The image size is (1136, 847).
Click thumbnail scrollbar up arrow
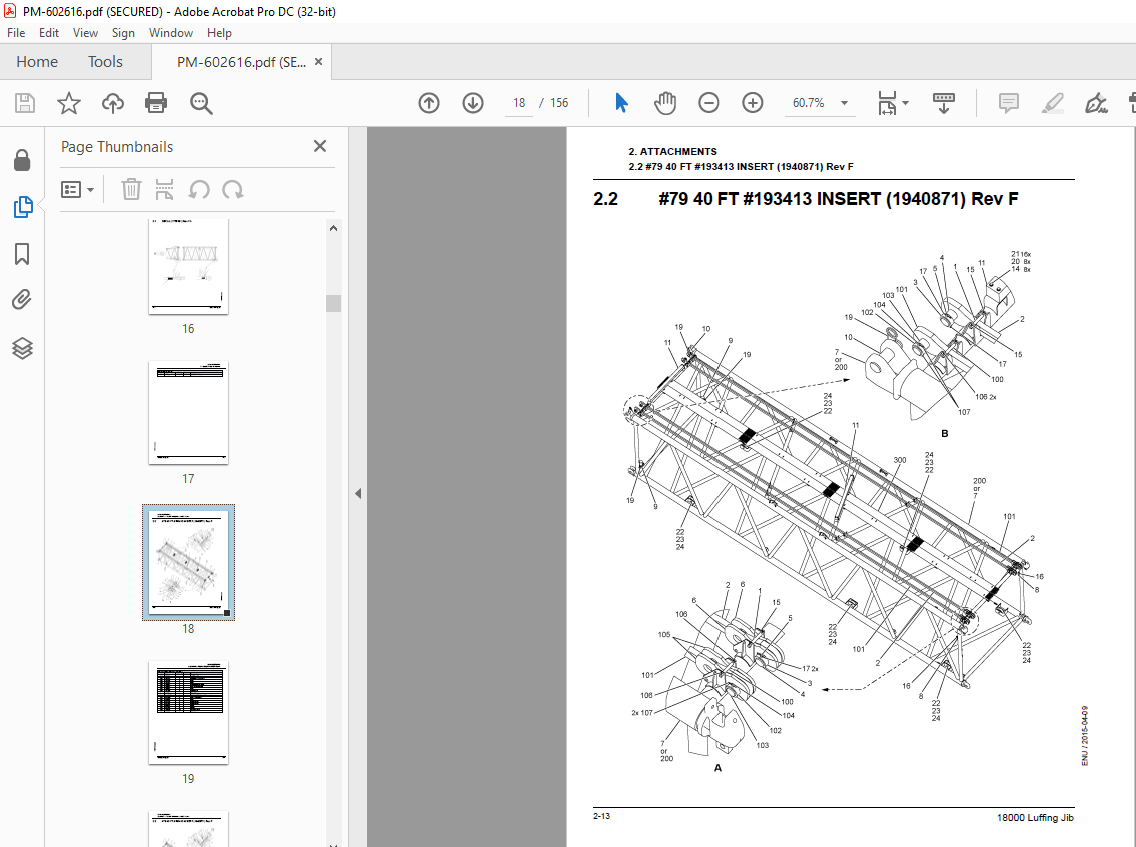coord(333,228)
